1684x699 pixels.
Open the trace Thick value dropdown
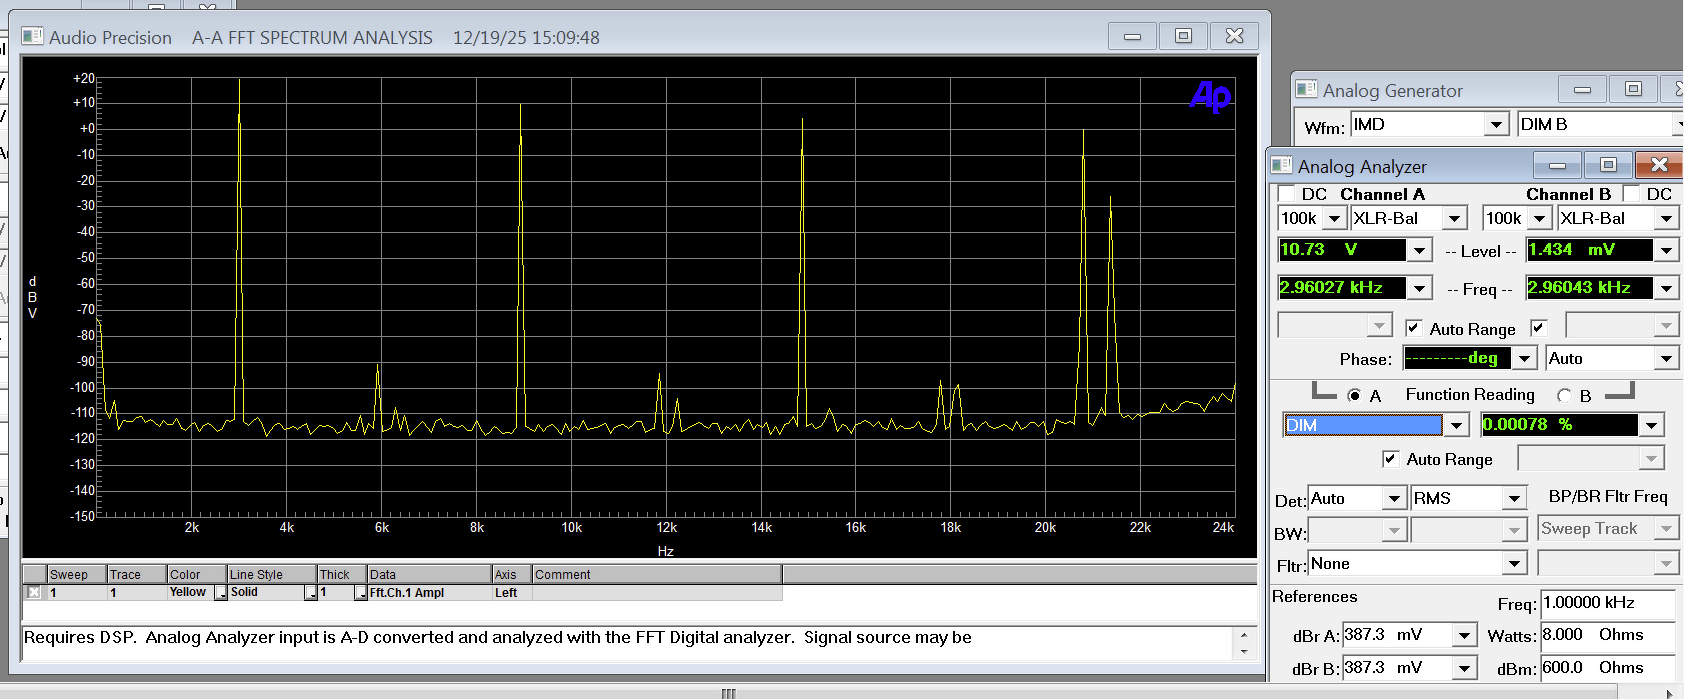pos(361,593)
